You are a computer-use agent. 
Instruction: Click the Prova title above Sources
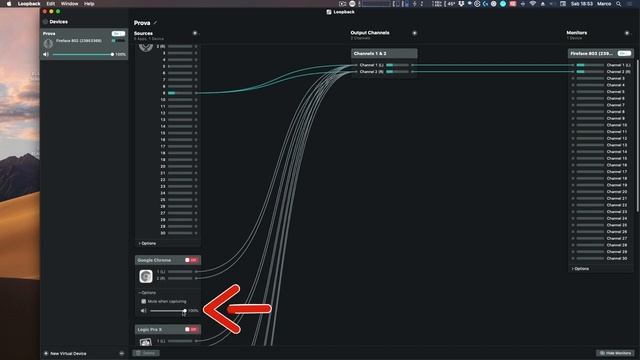click(x=142, y=23)
